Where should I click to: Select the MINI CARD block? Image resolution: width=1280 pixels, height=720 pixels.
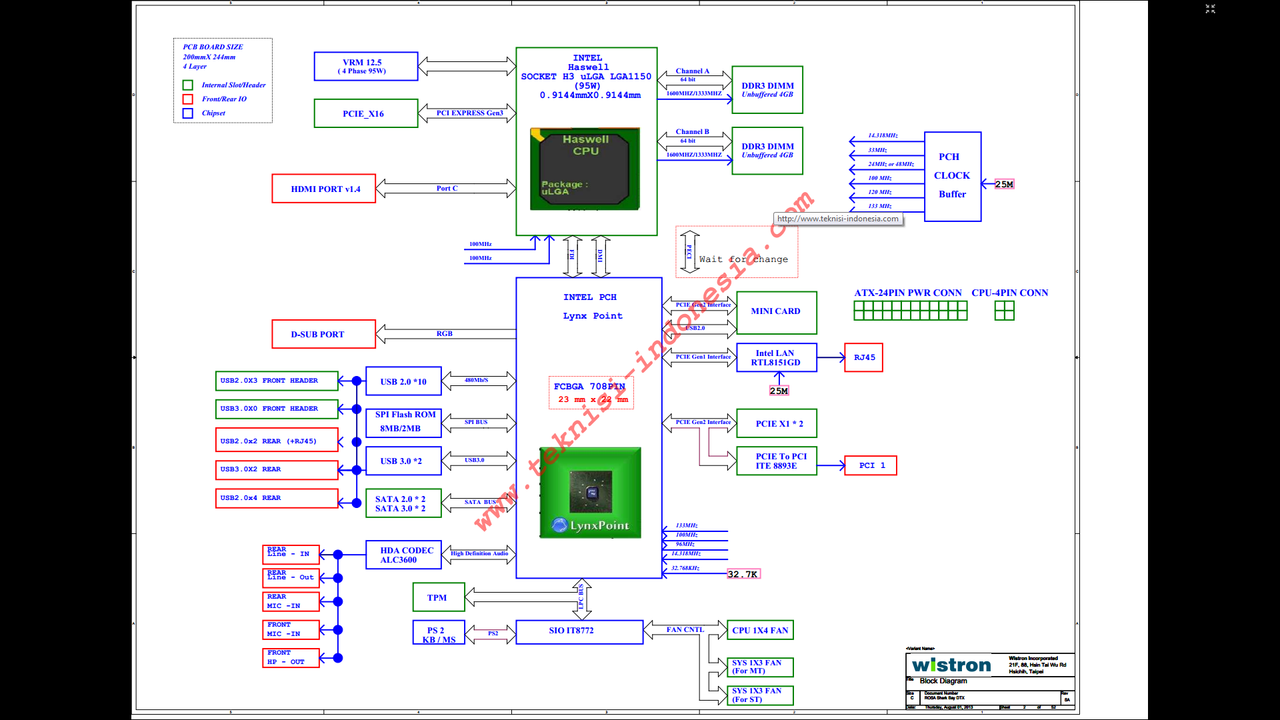(x=776, y=312)
